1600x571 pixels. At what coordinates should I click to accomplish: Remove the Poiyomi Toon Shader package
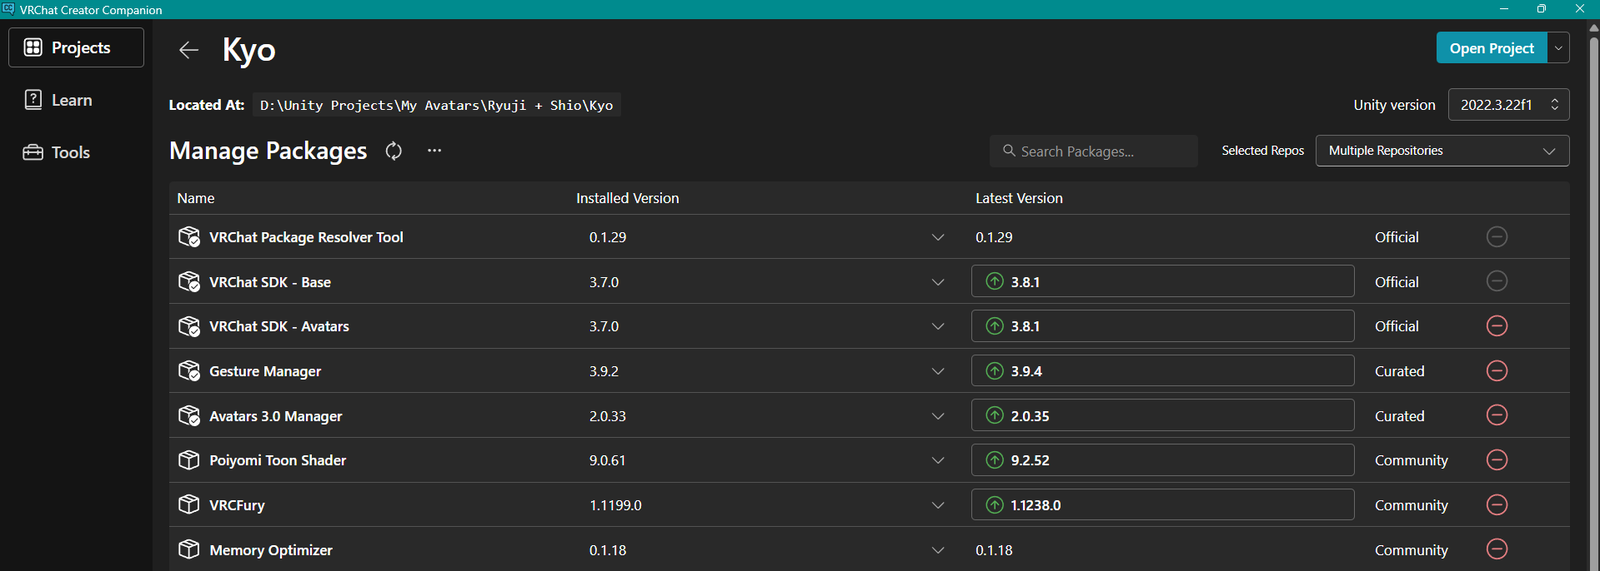(1497, 460)
